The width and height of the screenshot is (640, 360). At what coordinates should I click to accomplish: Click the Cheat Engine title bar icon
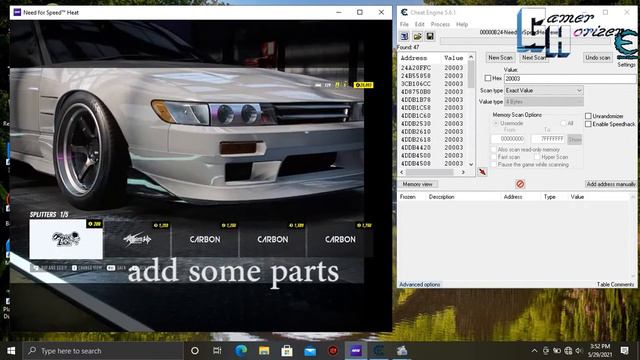point(404,12)
